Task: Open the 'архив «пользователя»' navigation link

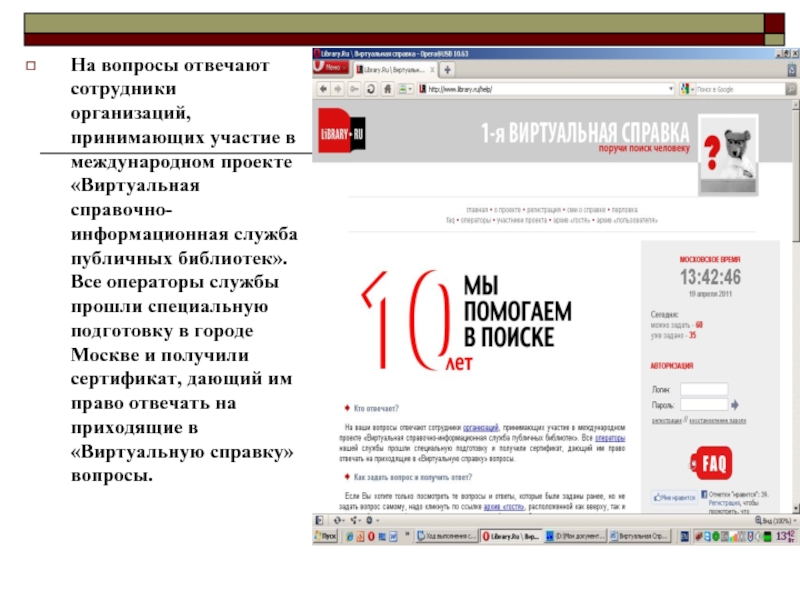Action: coord(627,220)
